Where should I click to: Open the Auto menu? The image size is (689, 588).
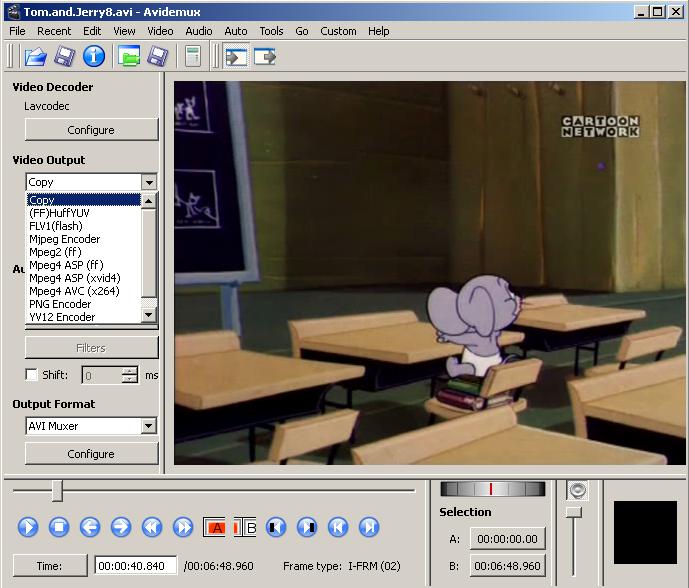click(236, 31)
